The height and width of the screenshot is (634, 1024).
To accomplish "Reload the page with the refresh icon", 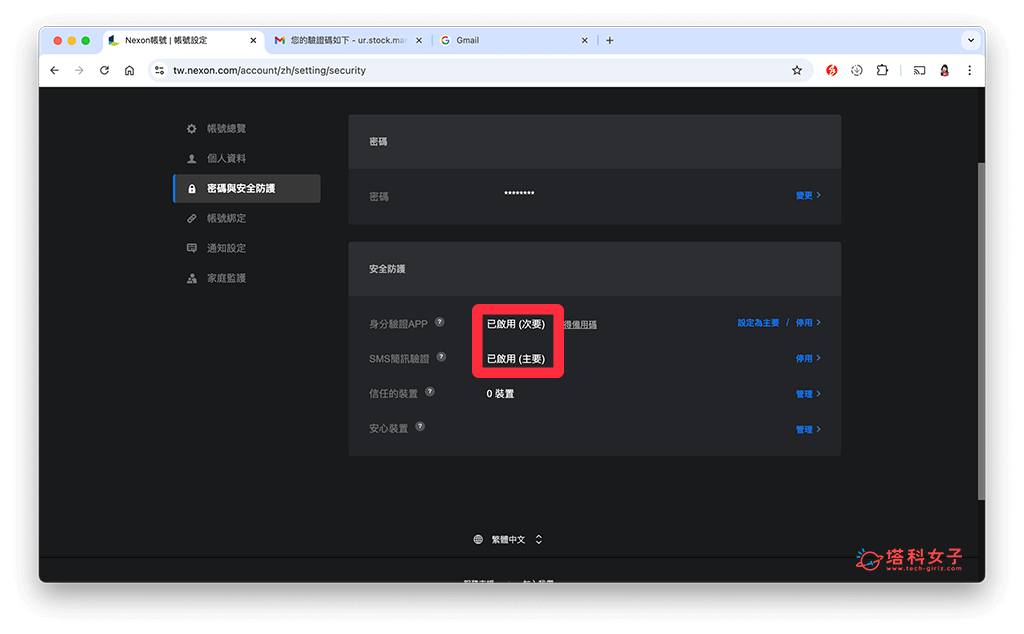I will pos(104,70).
